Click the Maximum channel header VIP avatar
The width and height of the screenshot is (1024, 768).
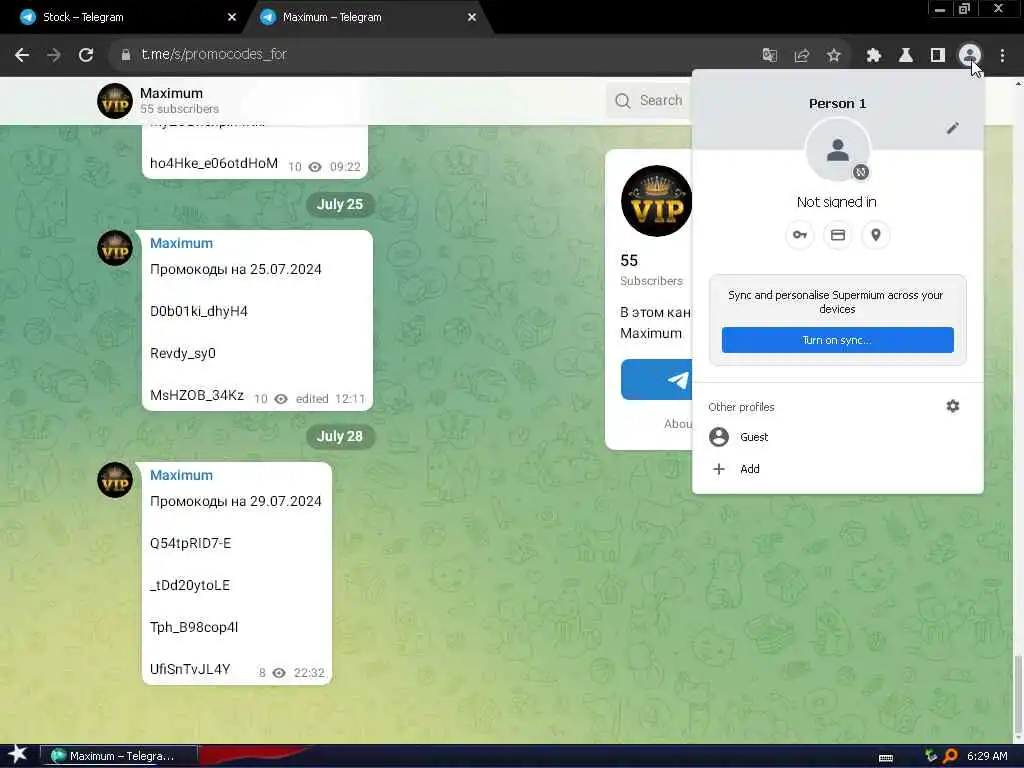115,101
